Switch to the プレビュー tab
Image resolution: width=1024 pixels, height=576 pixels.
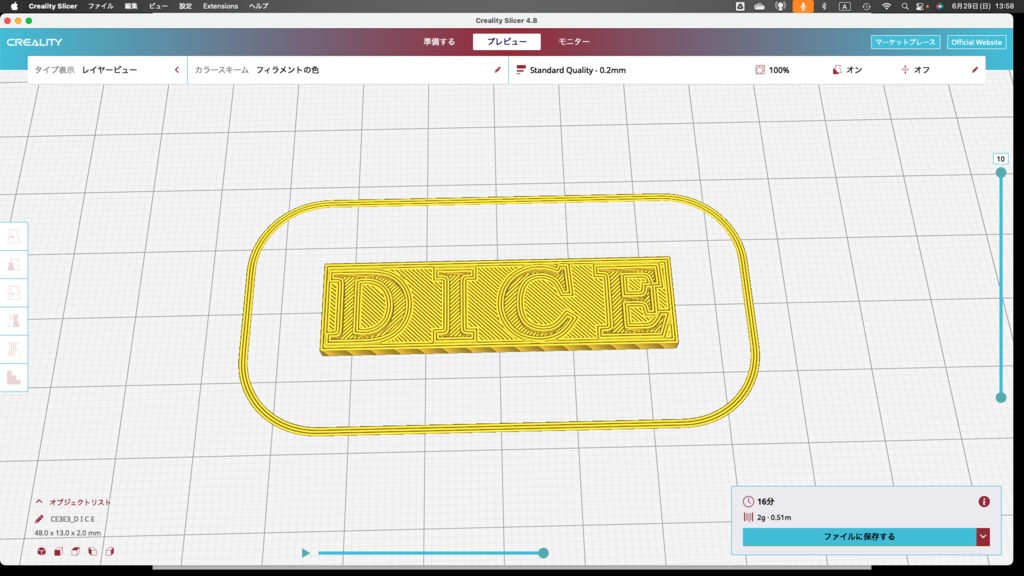[x=507, y=42]
